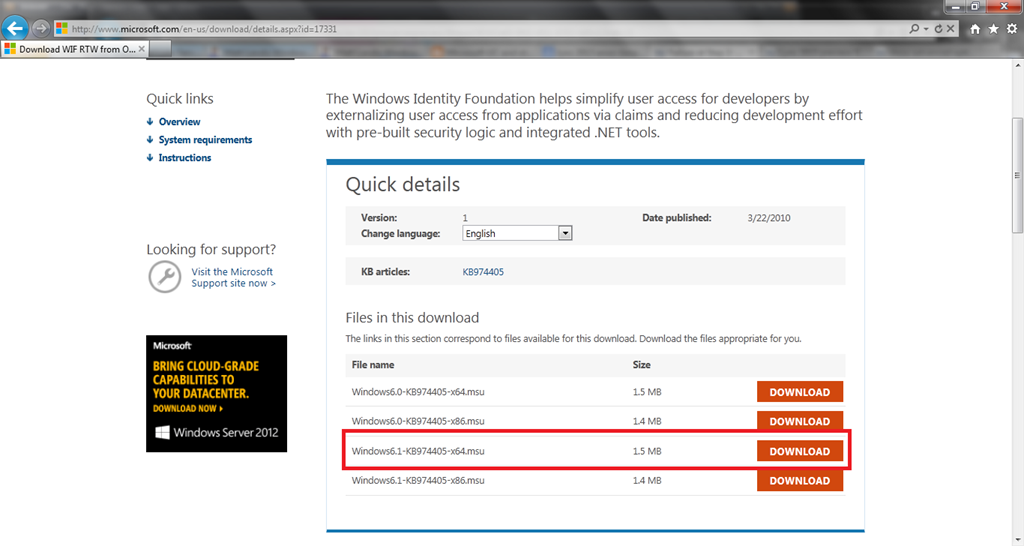Viewport: 1024px width, 546px height.
Task: Open the Windows Server 2012 ad banner
Action: [x=216, y=394]
